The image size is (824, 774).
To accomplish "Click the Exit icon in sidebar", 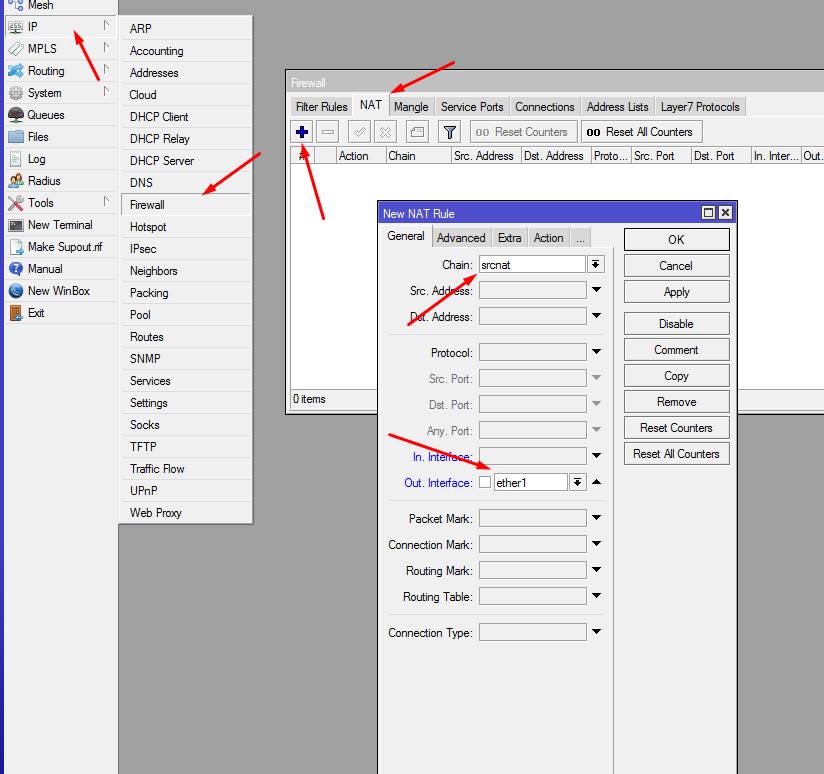I will [x=16, y=313].
